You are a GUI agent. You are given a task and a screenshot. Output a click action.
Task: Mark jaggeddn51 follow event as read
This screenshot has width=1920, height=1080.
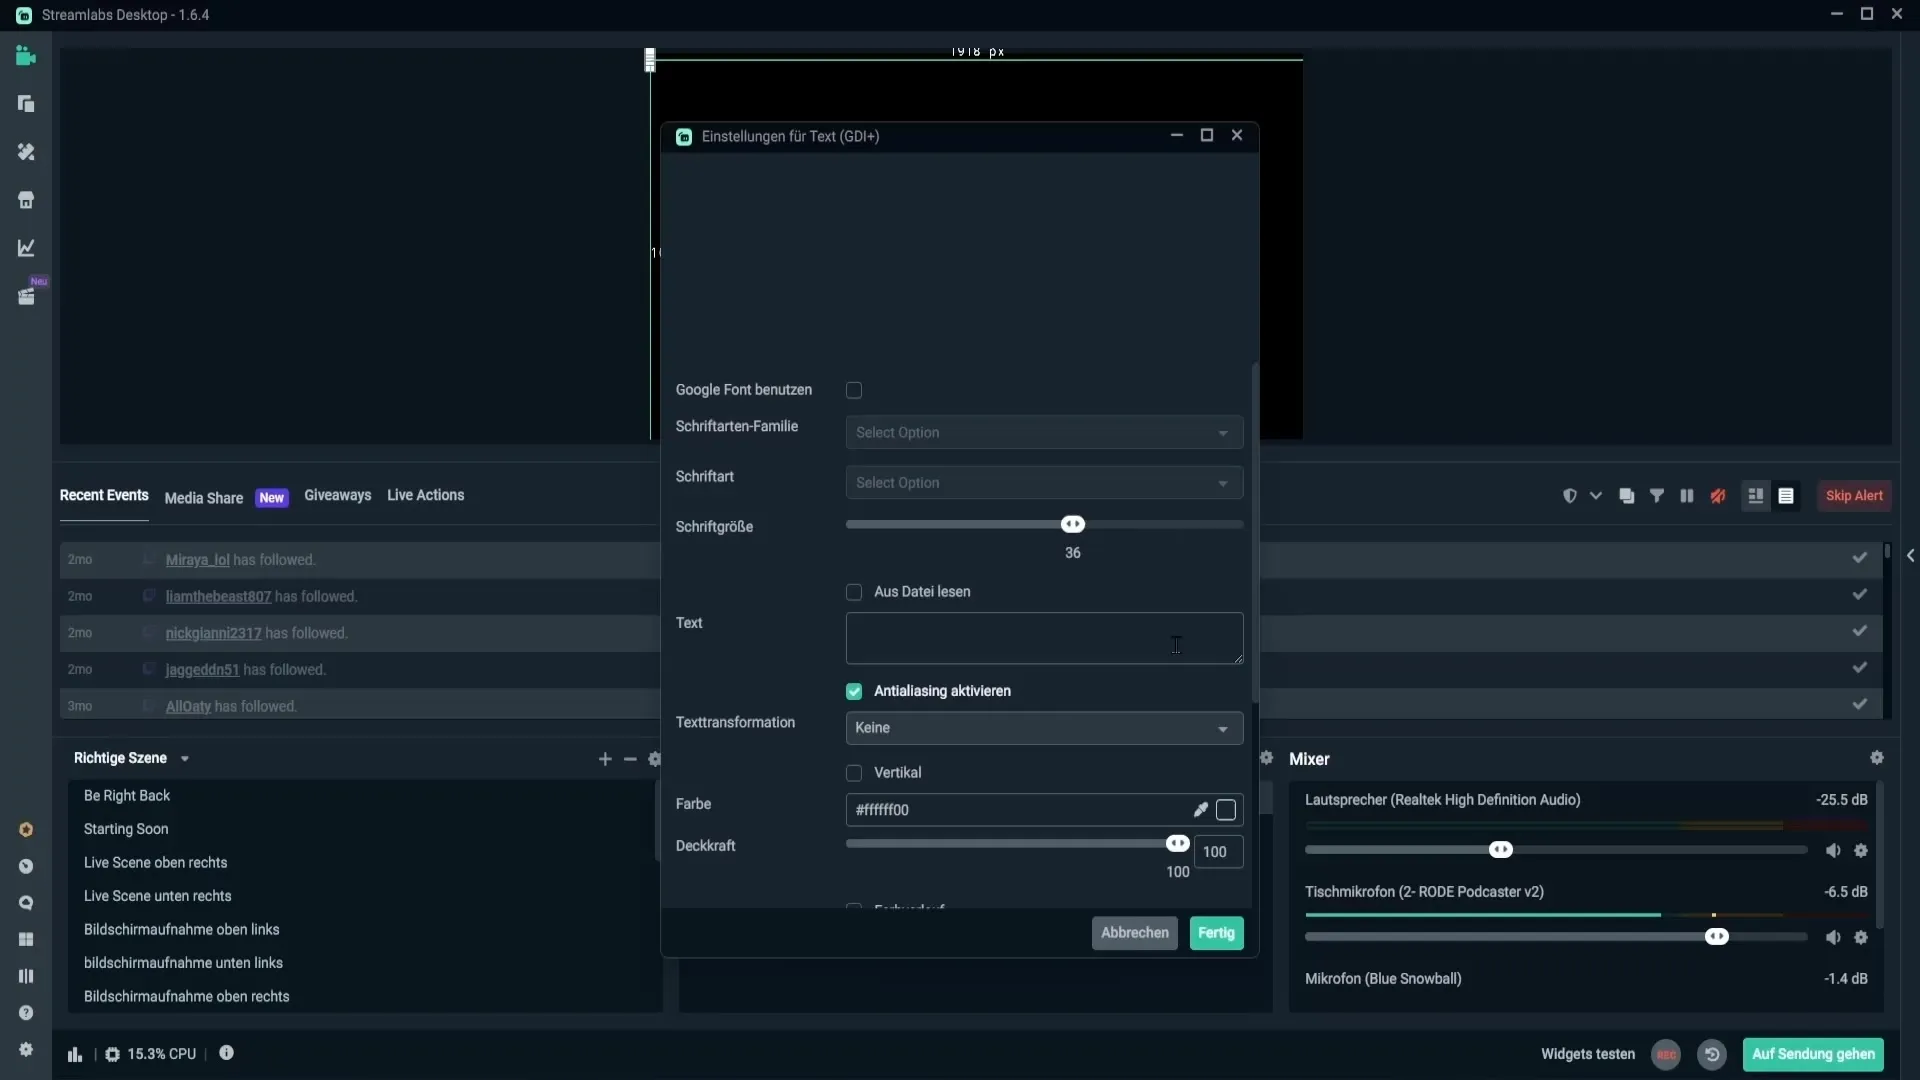1859,668
